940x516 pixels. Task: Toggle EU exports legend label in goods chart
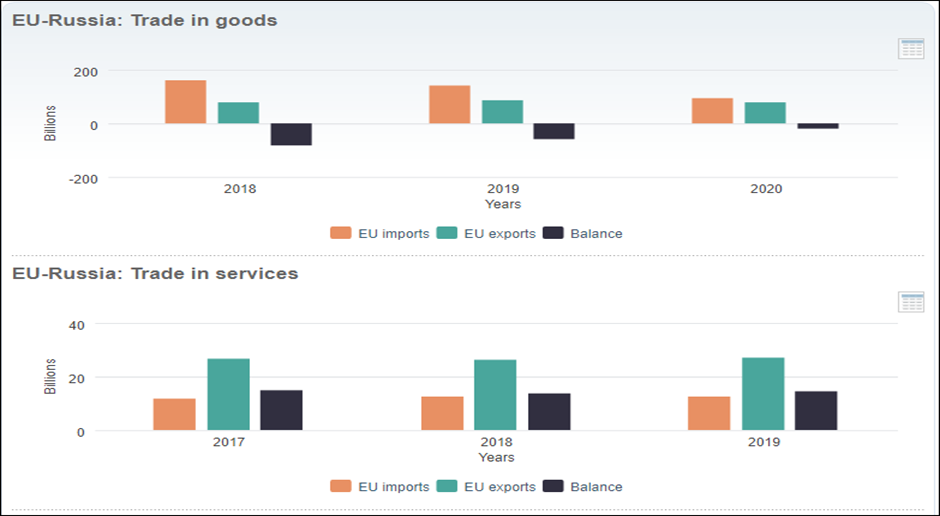point(497,233)
